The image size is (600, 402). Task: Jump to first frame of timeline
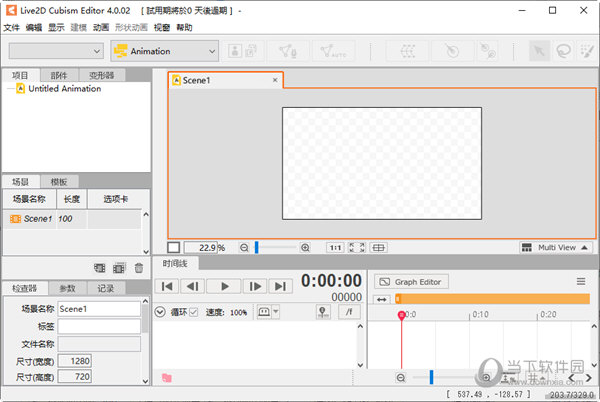click(x=167, y=286)
